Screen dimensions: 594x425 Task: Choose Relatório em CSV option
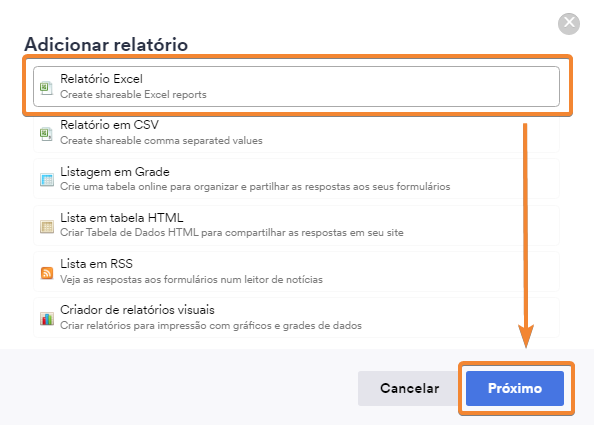296,133
